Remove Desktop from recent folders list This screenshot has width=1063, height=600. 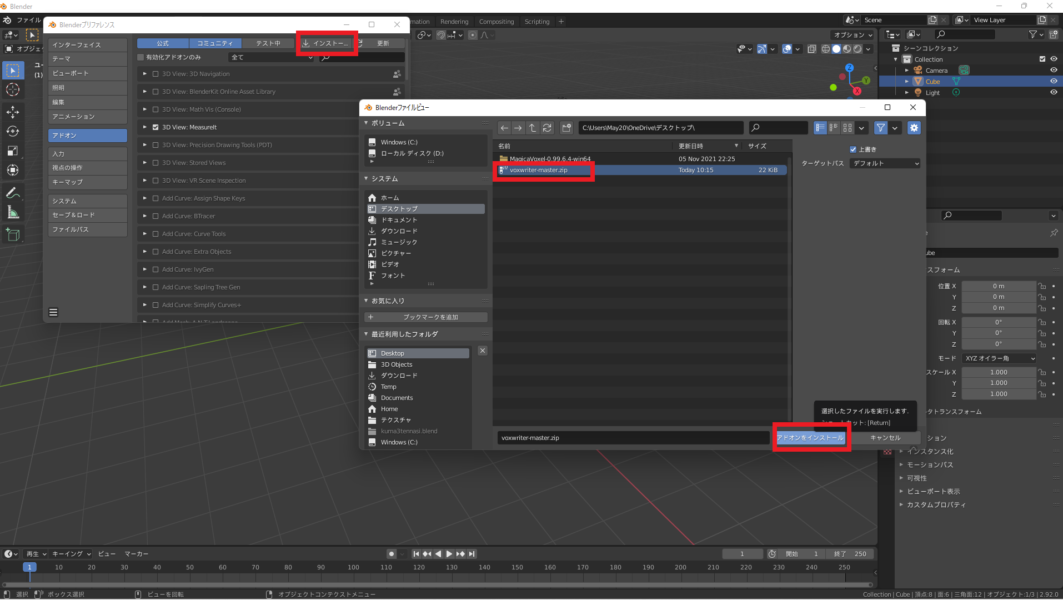coord(482,351)
